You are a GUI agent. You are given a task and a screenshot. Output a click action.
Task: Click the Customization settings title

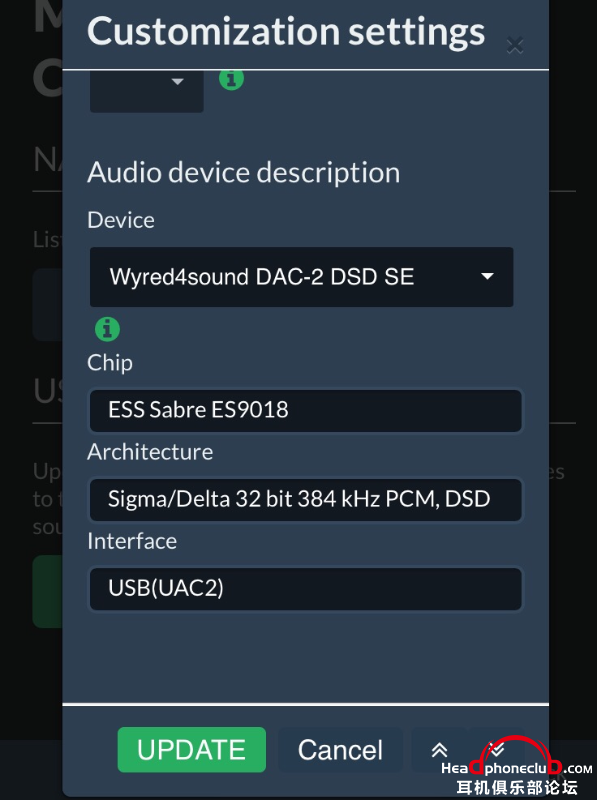tap(286, 32)
